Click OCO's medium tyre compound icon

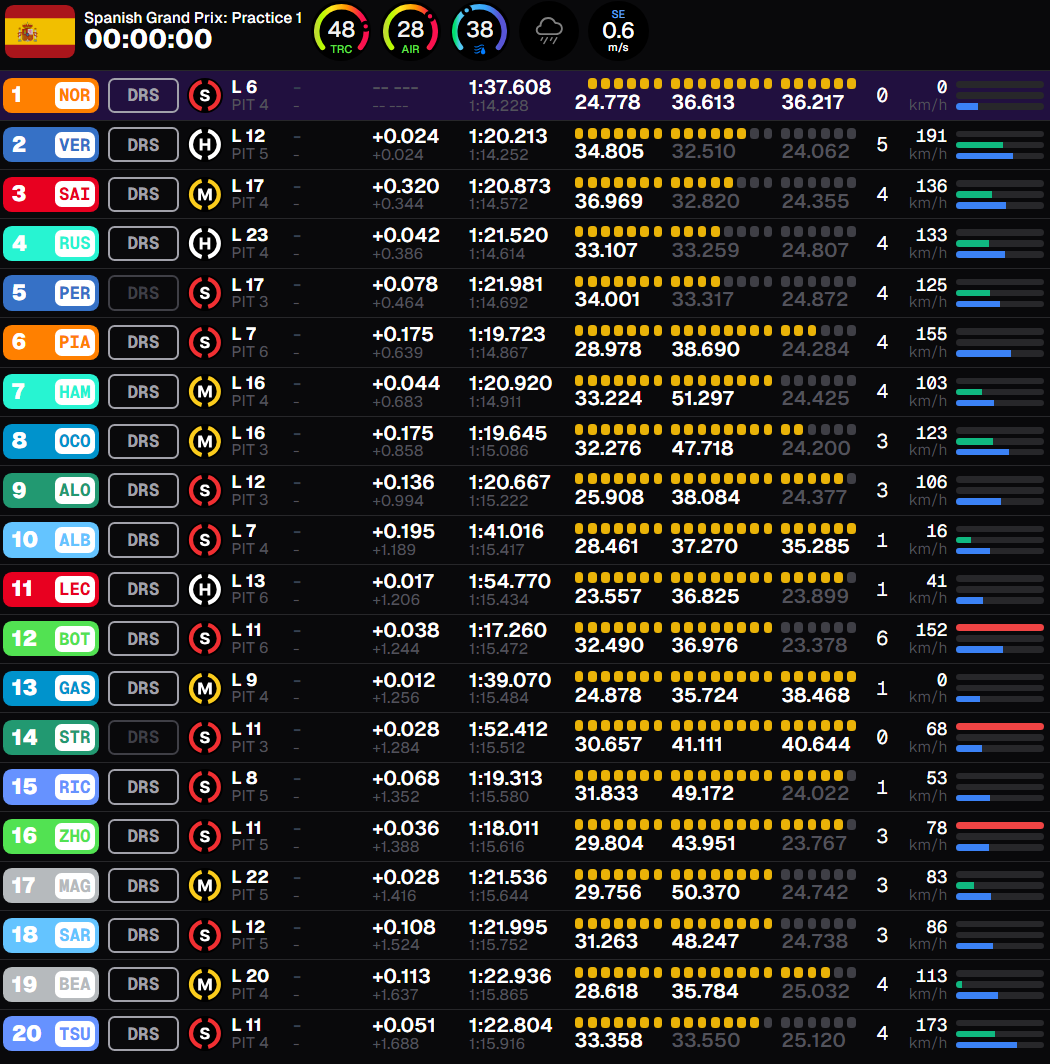point(204,442)
